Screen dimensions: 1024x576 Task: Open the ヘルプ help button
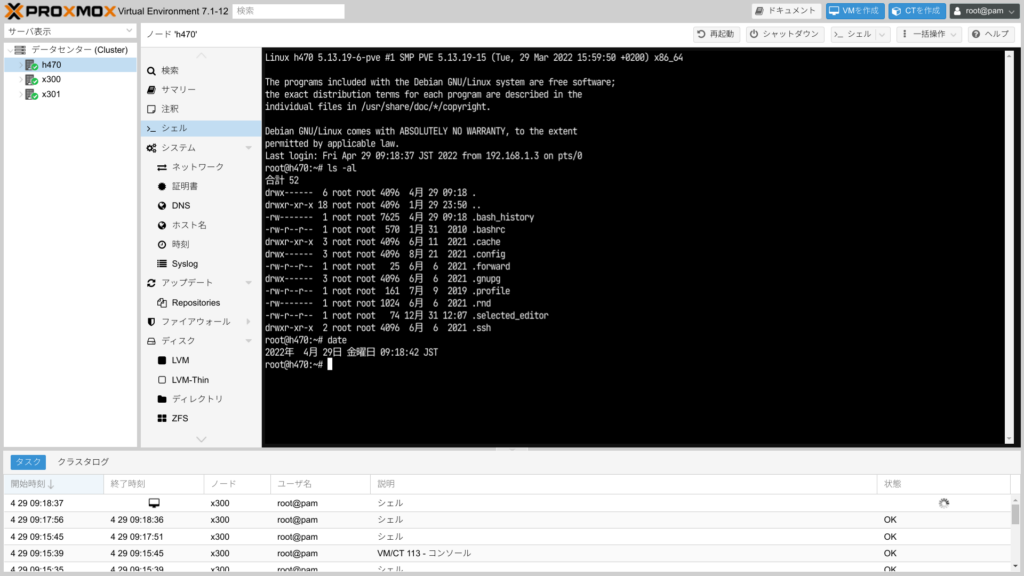click(x=991, y=34)
